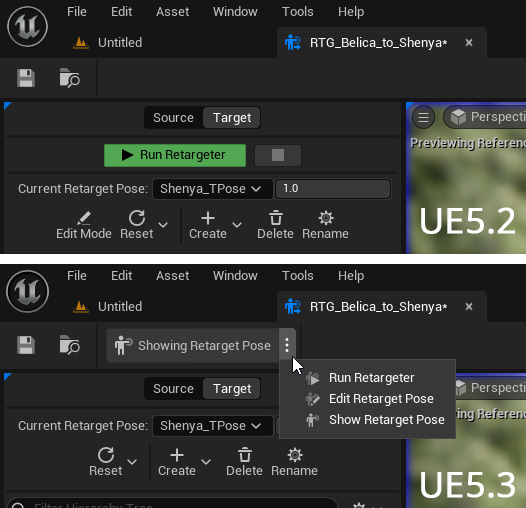The image size is (526, 508).
Task: Toggle the Showing Retarget Pose button
Action: 193,346
